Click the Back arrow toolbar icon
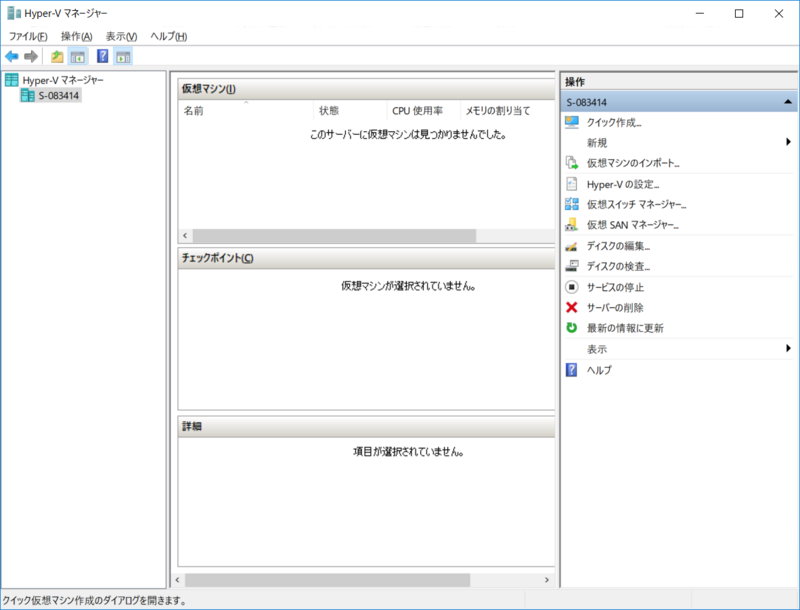 (x=12, y=57)
